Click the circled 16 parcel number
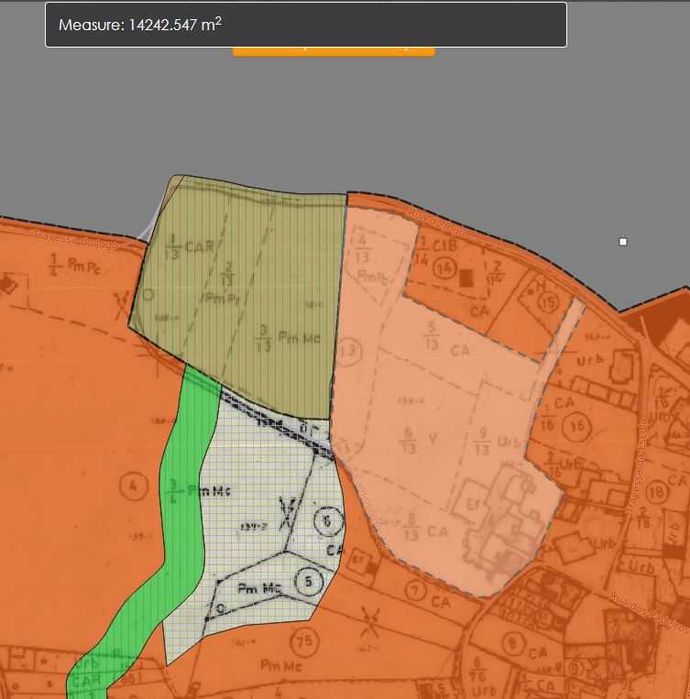 pos(576,427)
